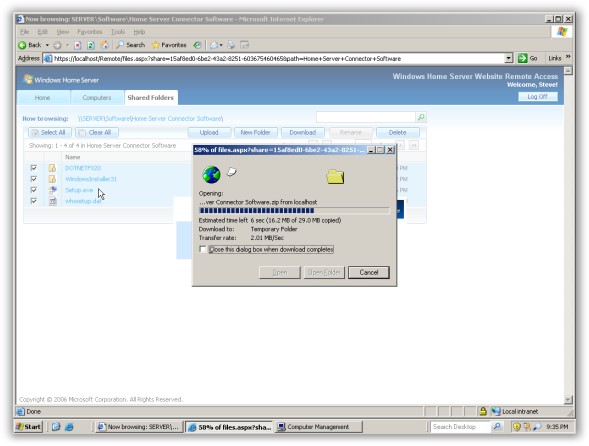Open the Mail icon dropdown arrow
The image size is (589, 446).
click(x=221, y=45)
